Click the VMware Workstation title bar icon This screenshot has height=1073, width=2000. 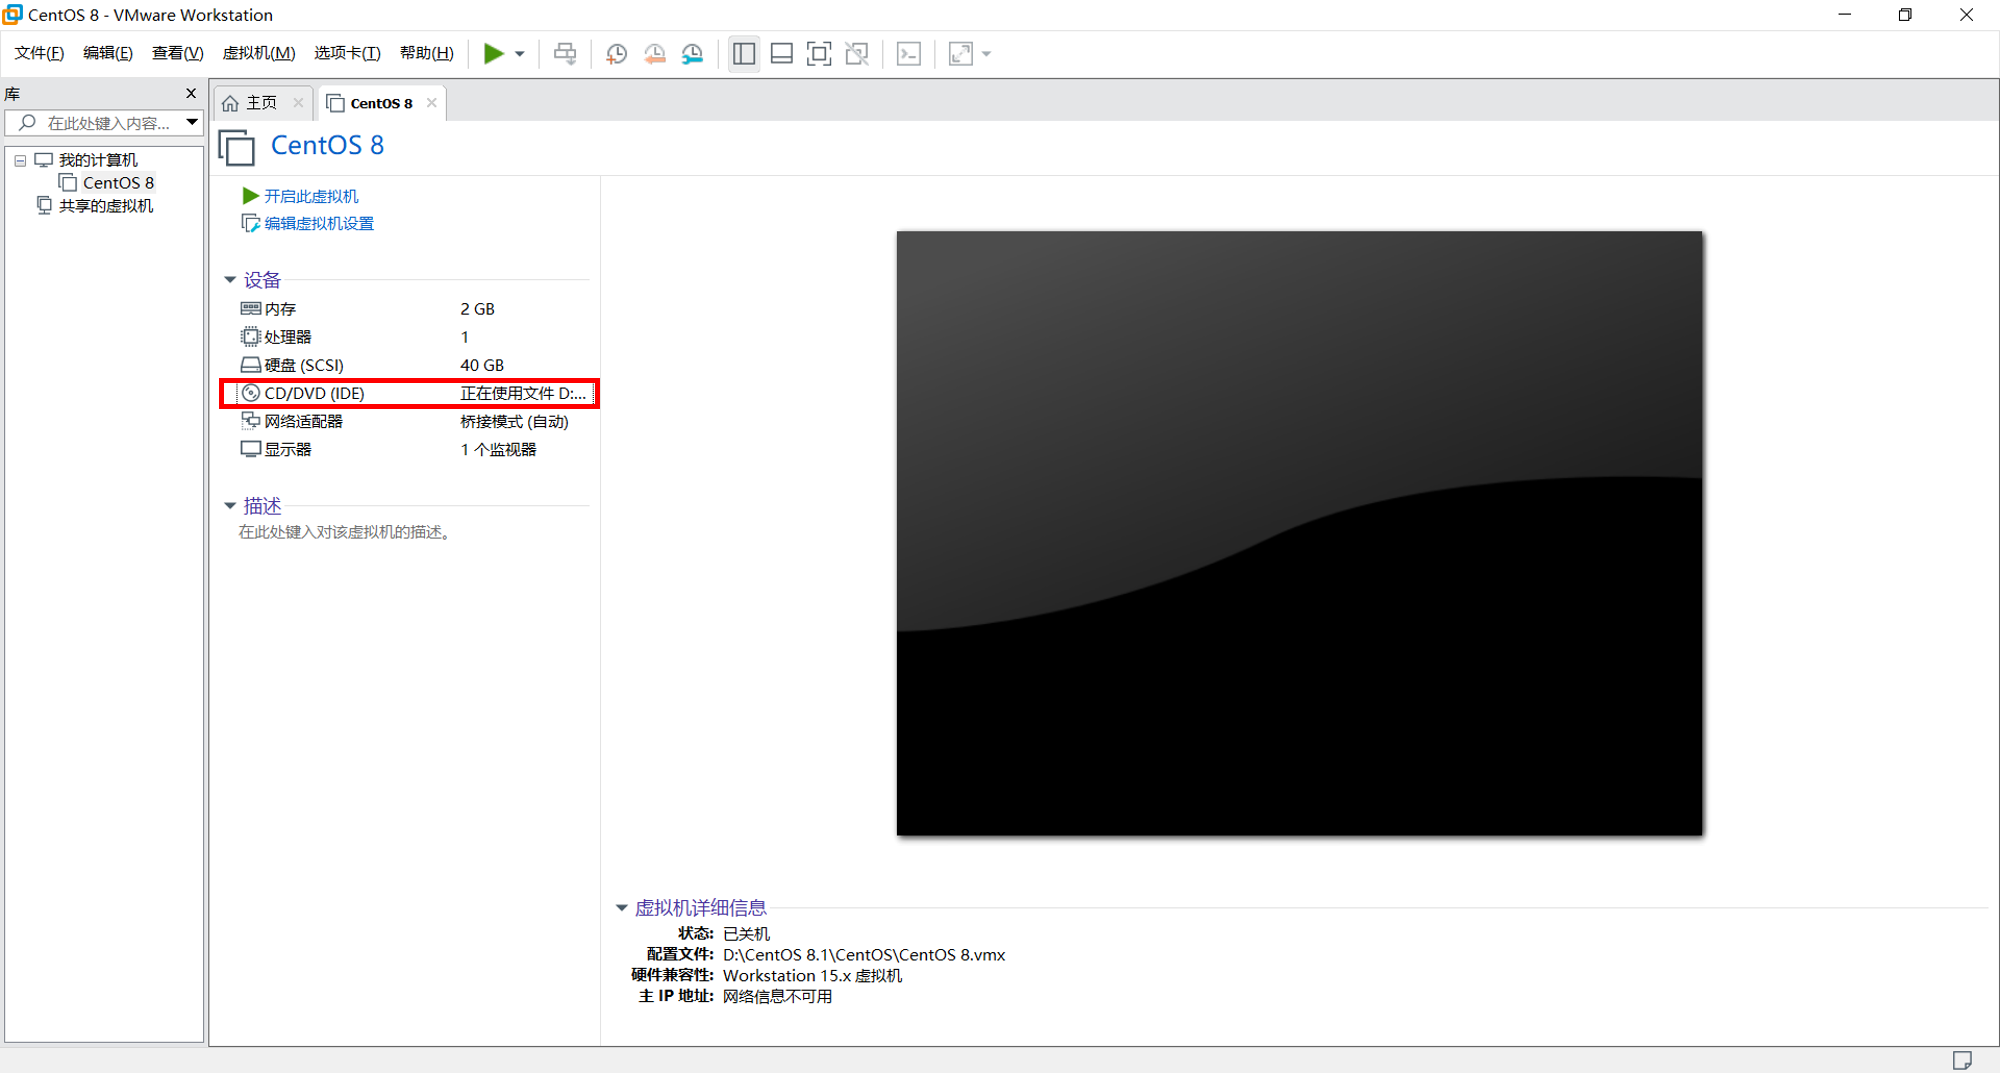[13, 14]
